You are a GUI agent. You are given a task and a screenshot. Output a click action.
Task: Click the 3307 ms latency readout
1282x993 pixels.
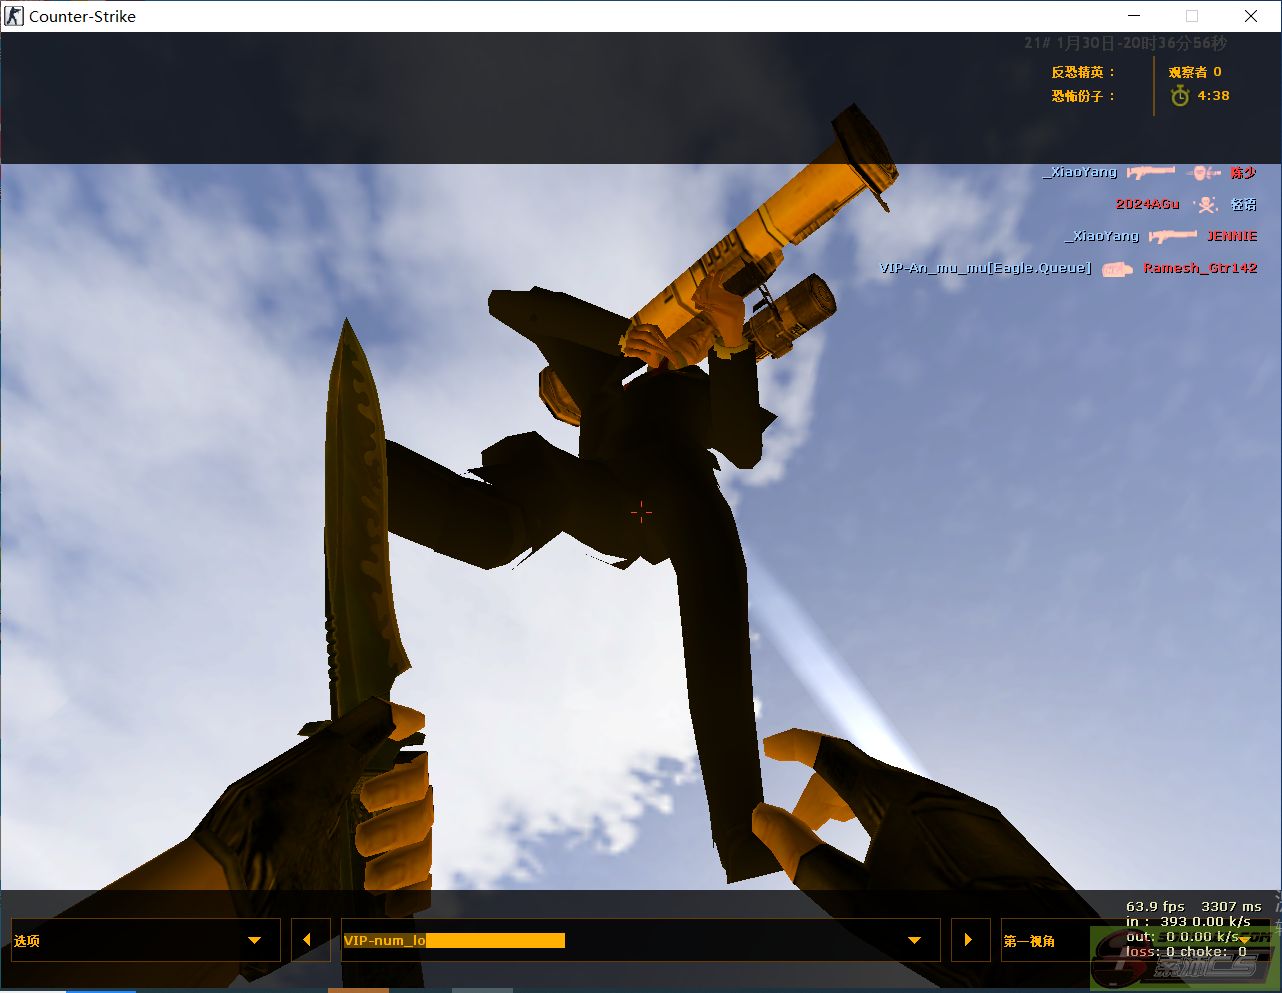tap(1232, 906)
